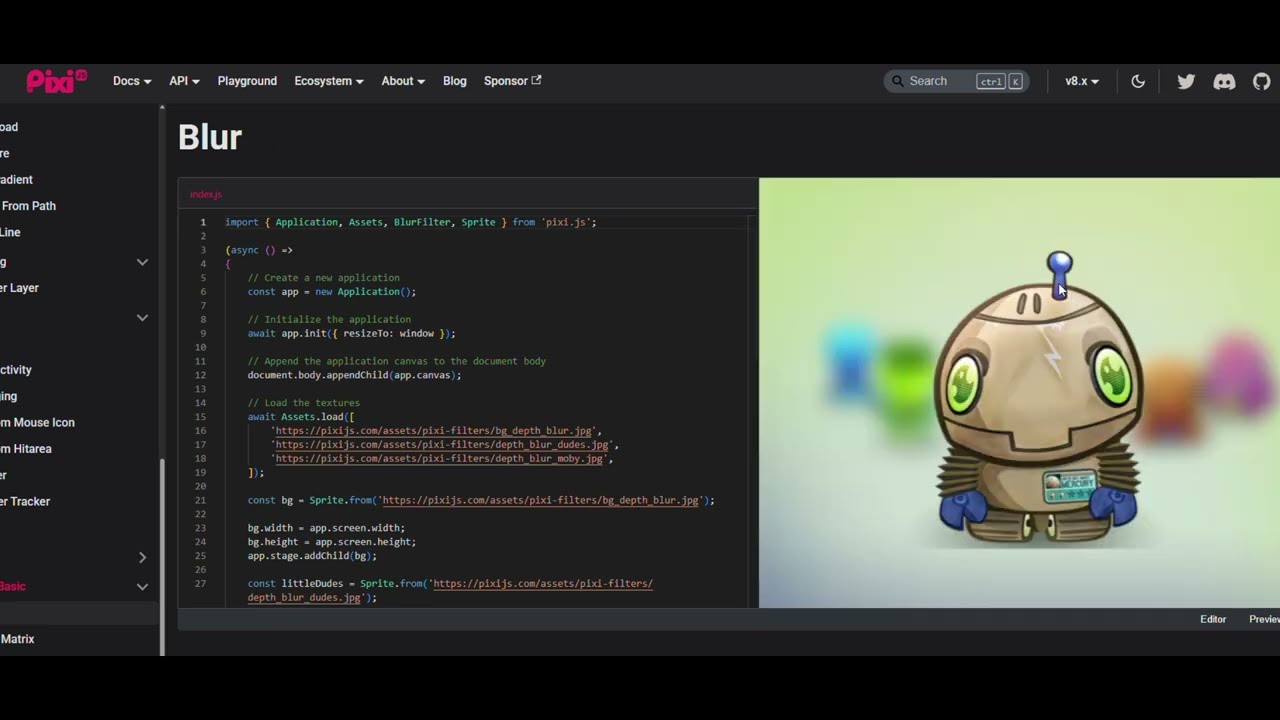Click the 'const app = new Application();' line
Image resolution: width=1280 pixels, height=720 pixels.
click(x=332, y=292)
